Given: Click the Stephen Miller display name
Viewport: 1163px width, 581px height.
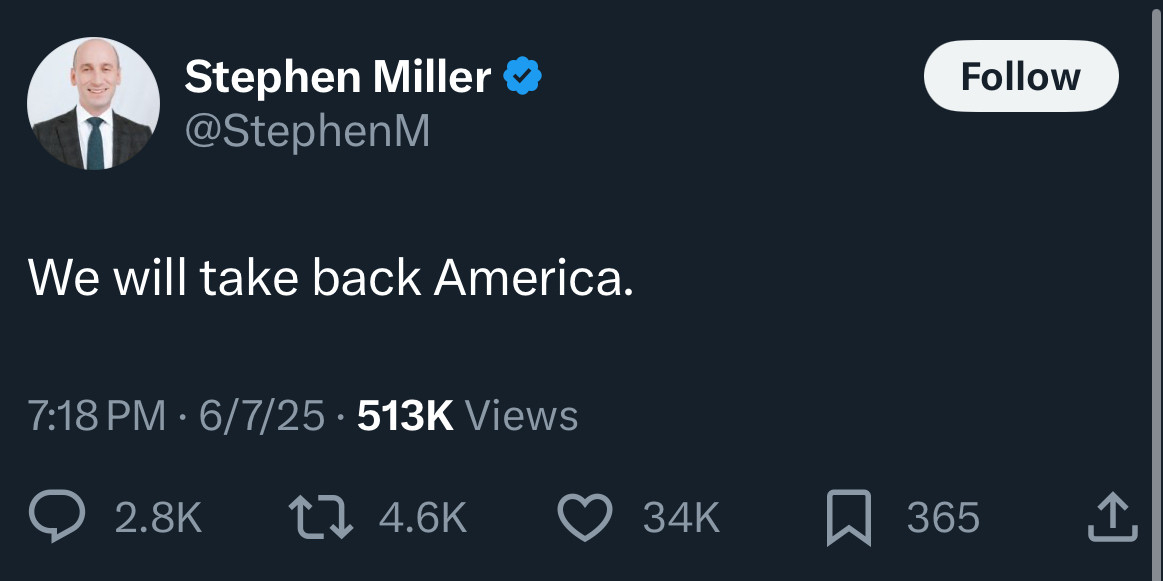Looking at the screenshot, I should (337, 77).
